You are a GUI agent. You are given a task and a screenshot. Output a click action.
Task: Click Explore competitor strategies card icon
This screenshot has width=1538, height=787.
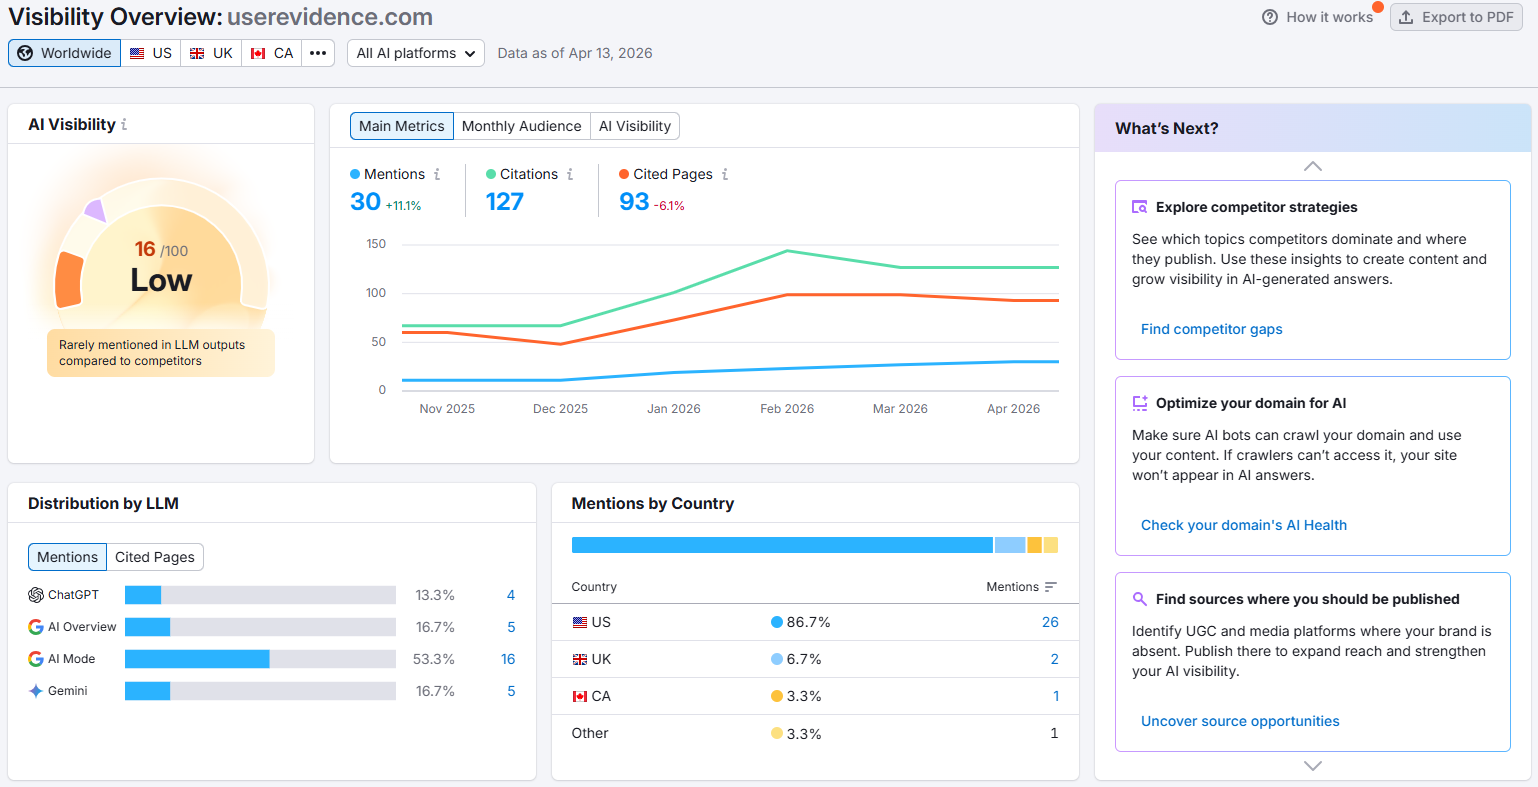pos(1140,207)
